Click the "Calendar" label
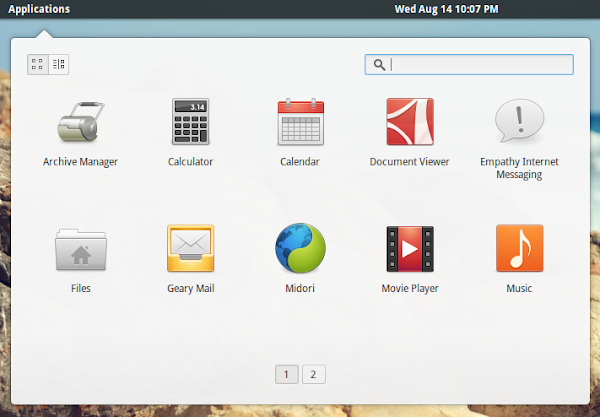 coord(300,162)
